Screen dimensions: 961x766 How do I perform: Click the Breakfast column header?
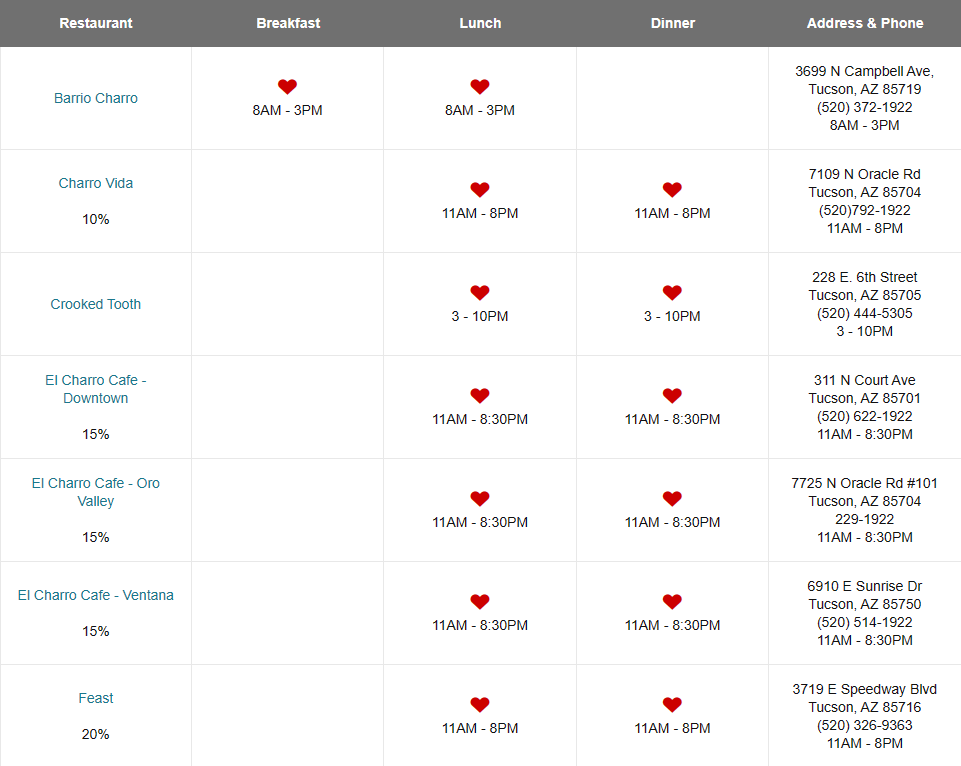(x=288, y=23)
